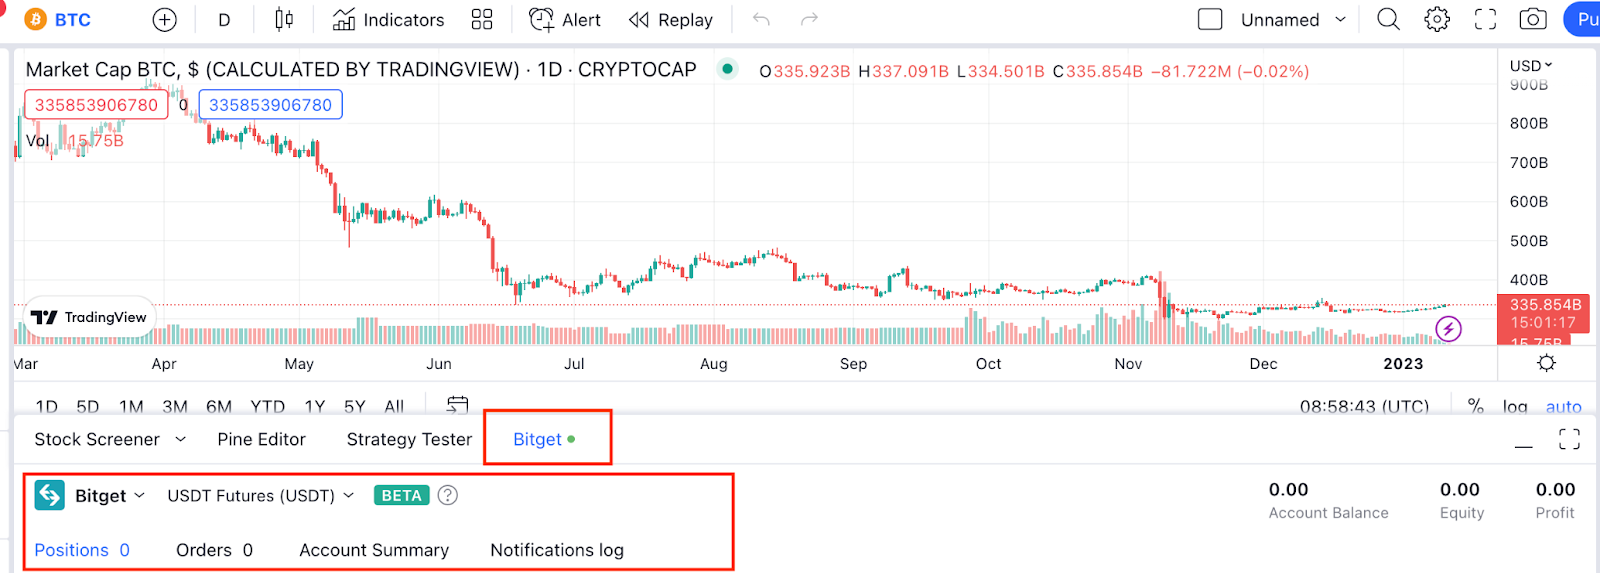The width and height of the screenshot is (1600, 573).
Task: Open the layout templates grid icon
Action: [482, 20]
